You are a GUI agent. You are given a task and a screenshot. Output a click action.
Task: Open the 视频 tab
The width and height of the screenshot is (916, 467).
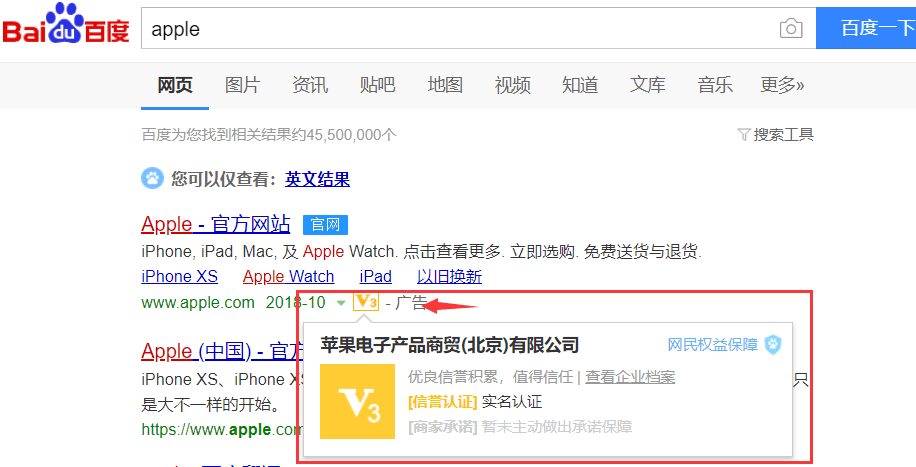512,85
